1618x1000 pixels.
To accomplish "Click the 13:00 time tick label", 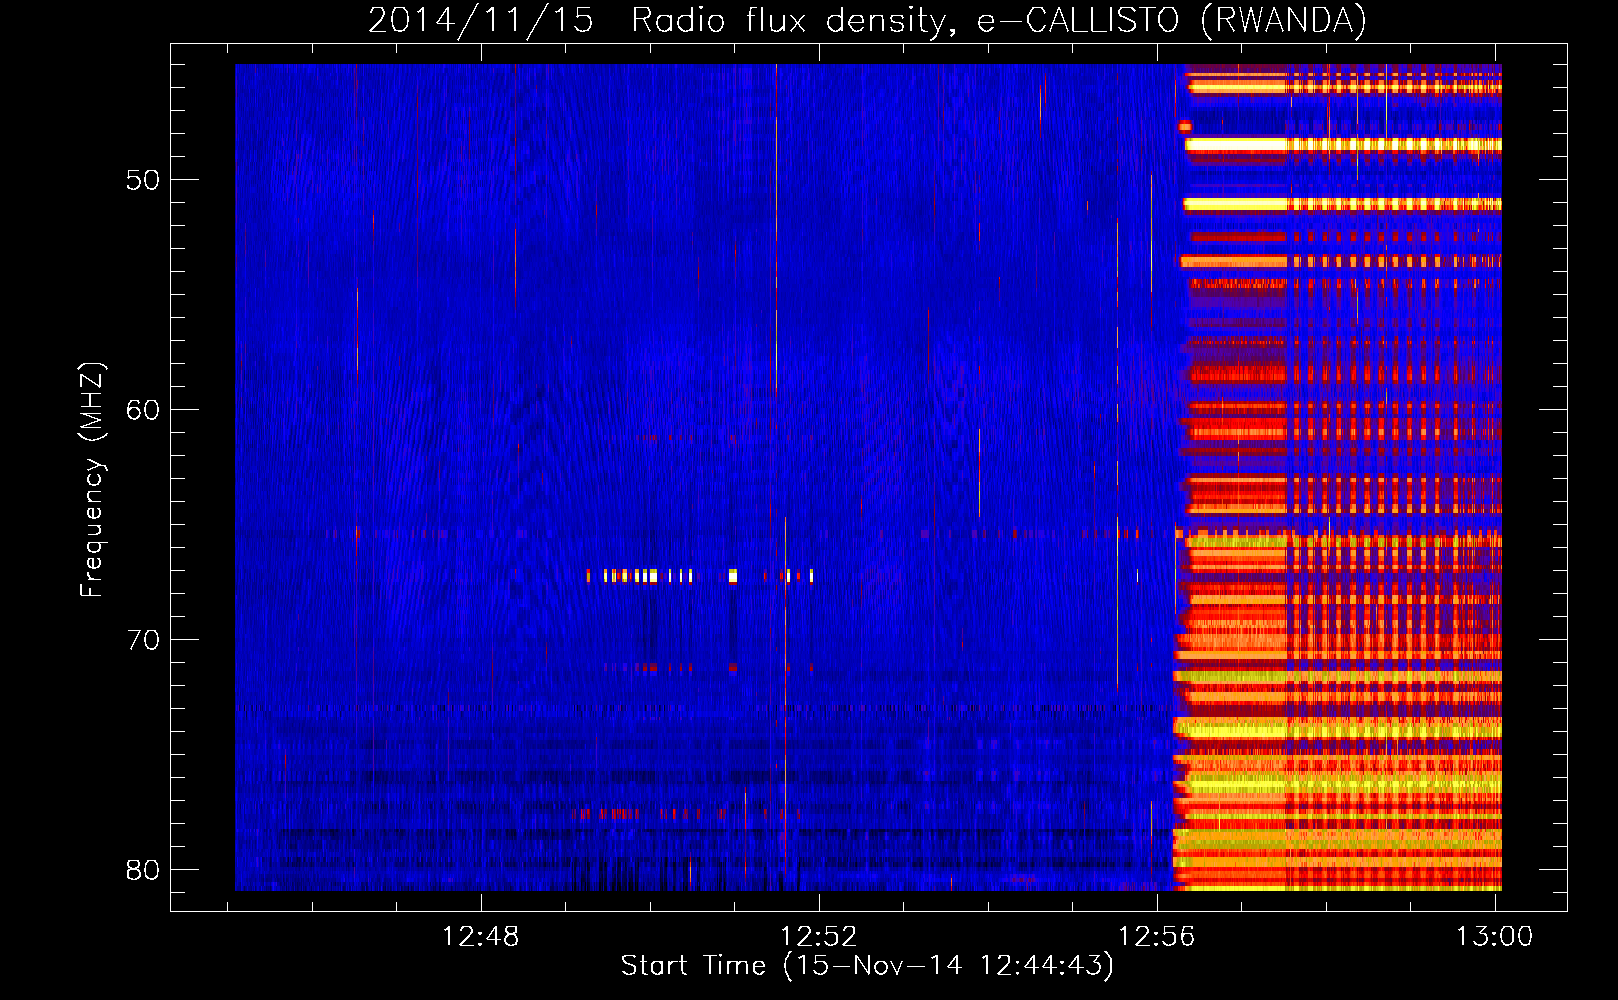I will 1494,937.
